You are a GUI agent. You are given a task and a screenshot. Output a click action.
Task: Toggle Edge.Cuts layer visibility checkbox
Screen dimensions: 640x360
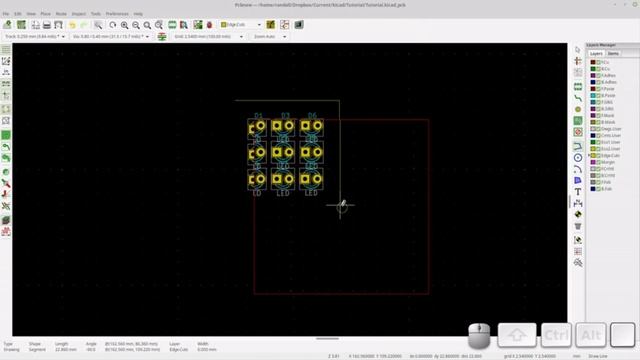(599, 156)
